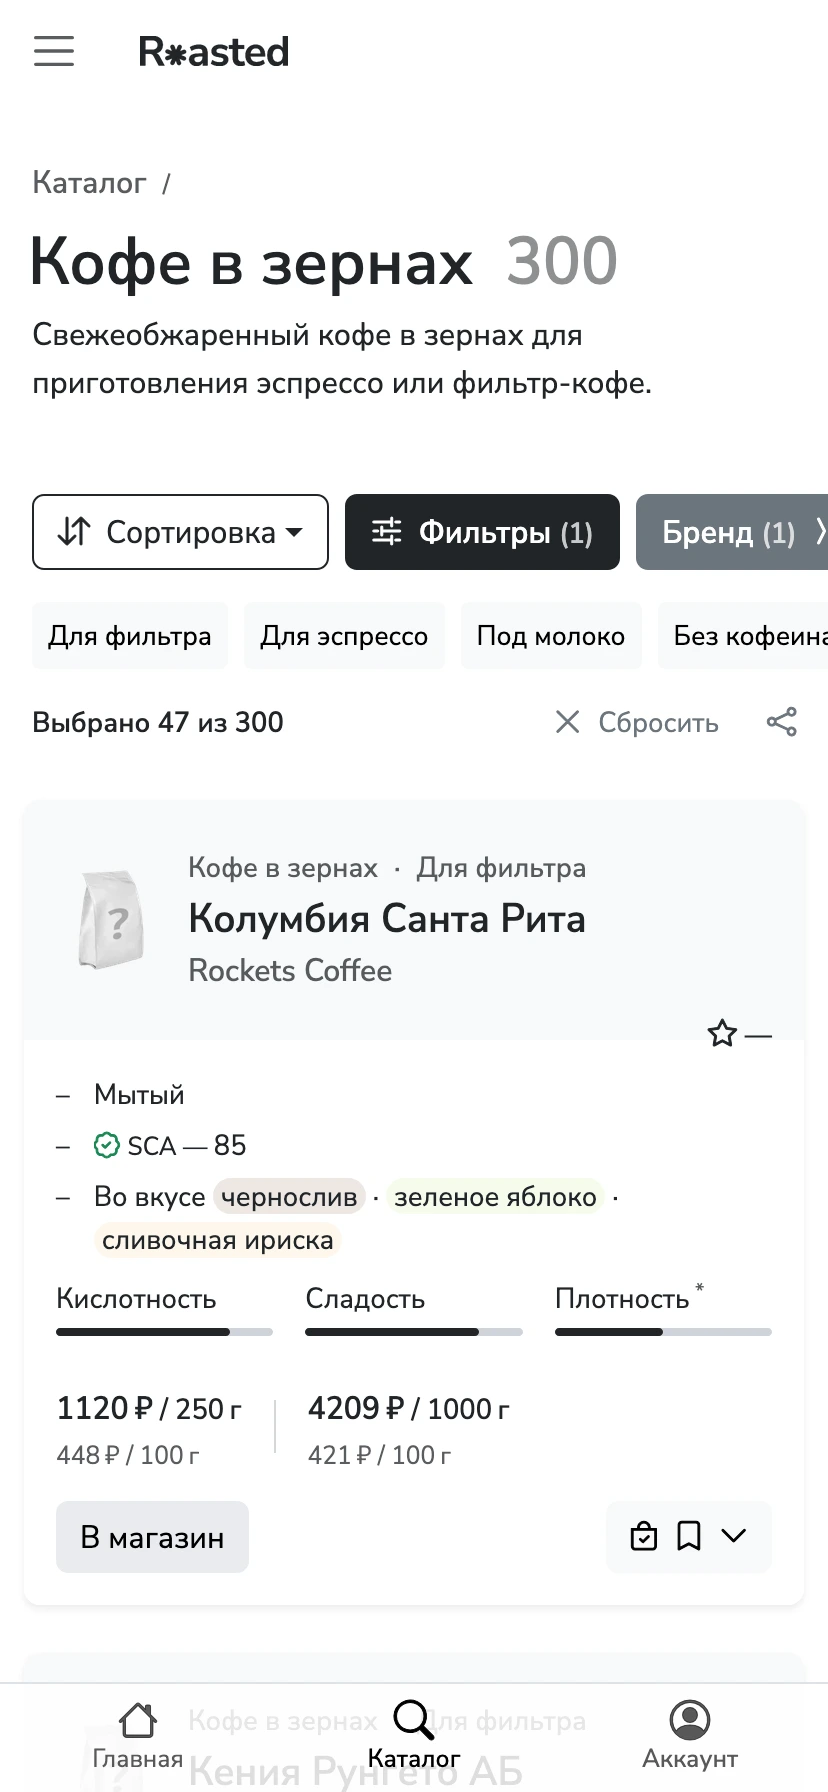Open the Бренд (1) filter

point(732,532)
